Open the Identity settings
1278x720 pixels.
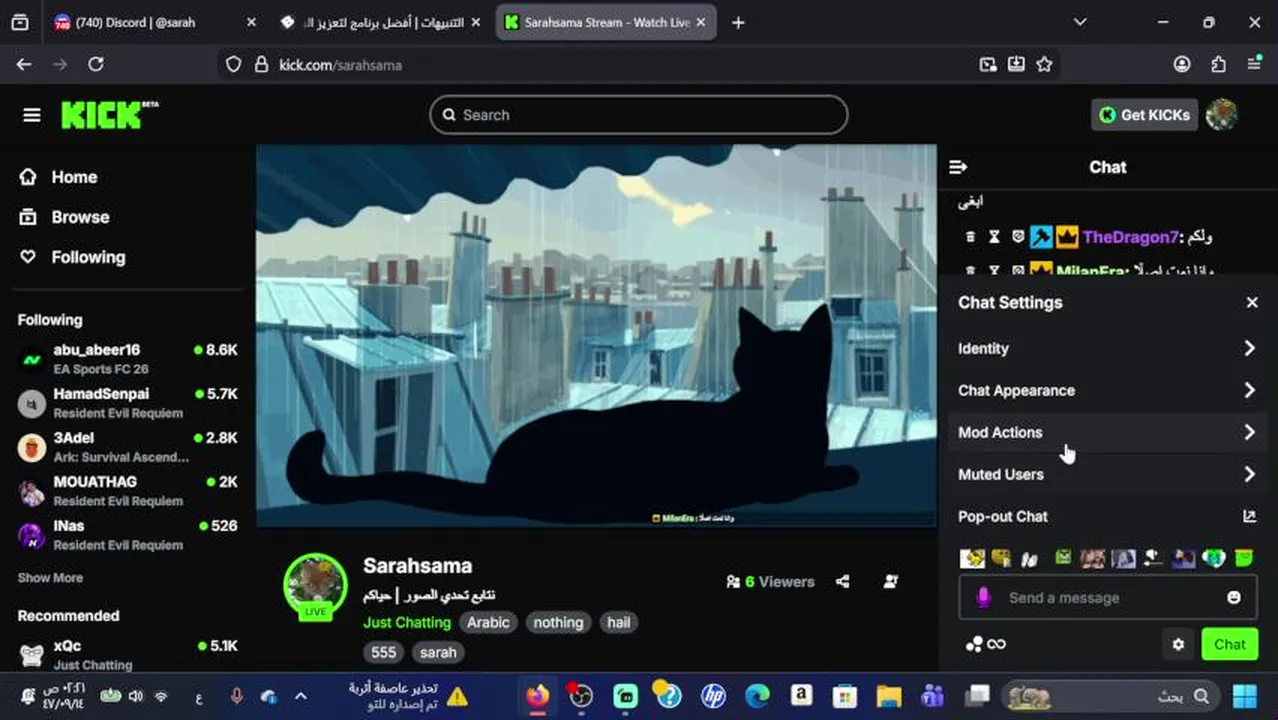1106,348
